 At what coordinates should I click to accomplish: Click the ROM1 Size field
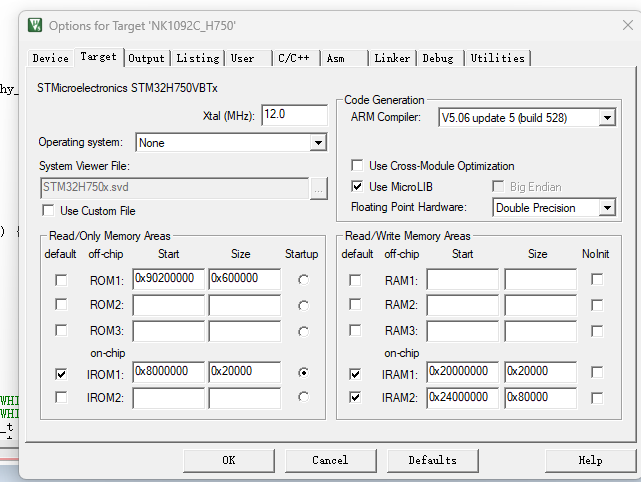(x=244, y=279)
